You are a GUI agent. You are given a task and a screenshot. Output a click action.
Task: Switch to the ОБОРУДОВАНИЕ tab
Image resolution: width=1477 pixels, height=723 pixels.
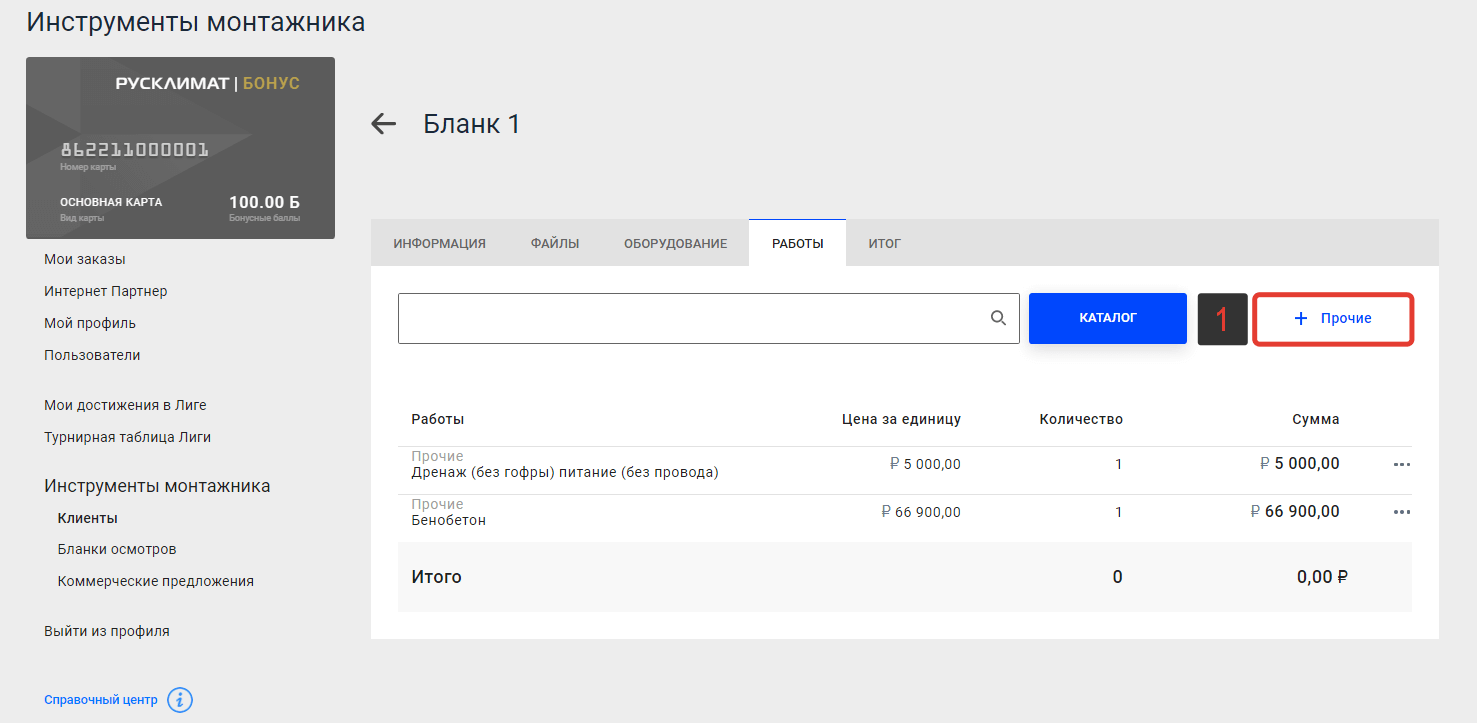pyautogui.click(x=676, y=243)
